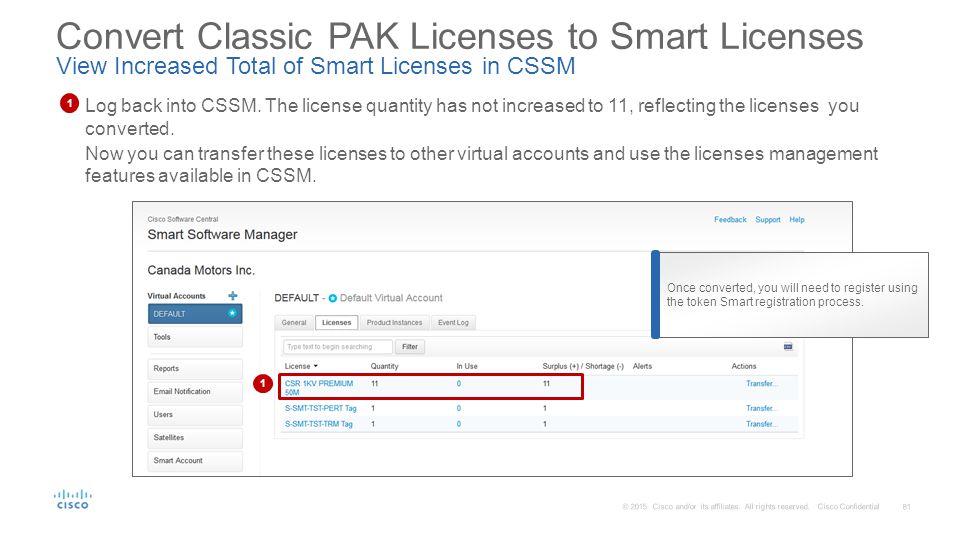Open Support link
Image resolution: width=960 pixels, height=540 pixels.
click(x=768, y=219)
